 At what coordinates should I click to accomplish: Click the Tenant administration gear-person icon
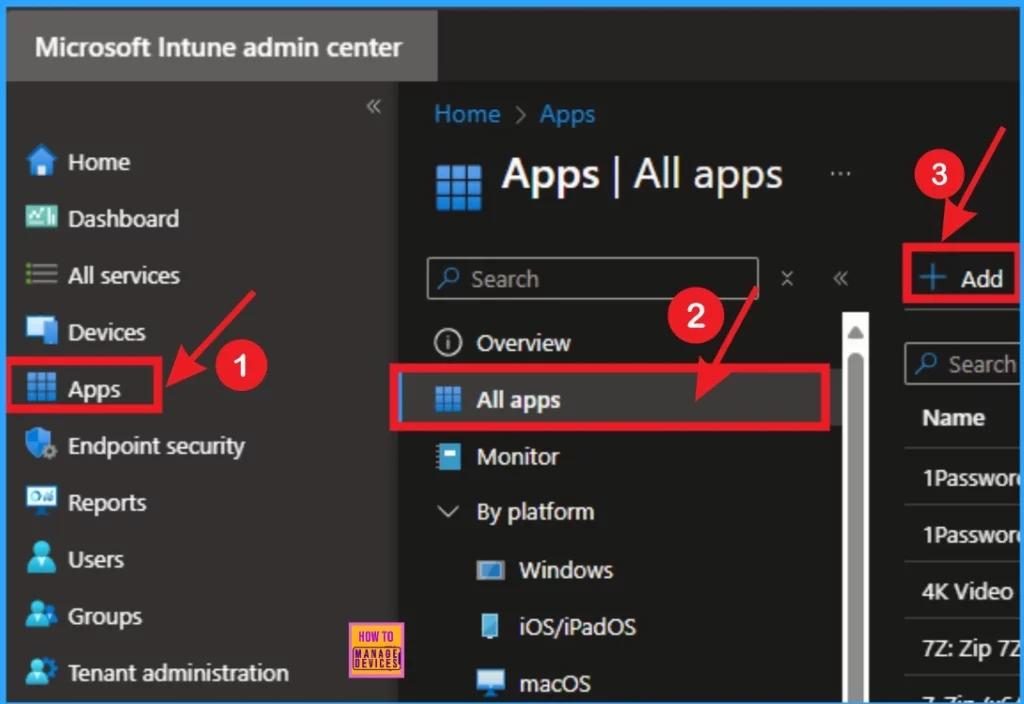(x=41, y=671)
